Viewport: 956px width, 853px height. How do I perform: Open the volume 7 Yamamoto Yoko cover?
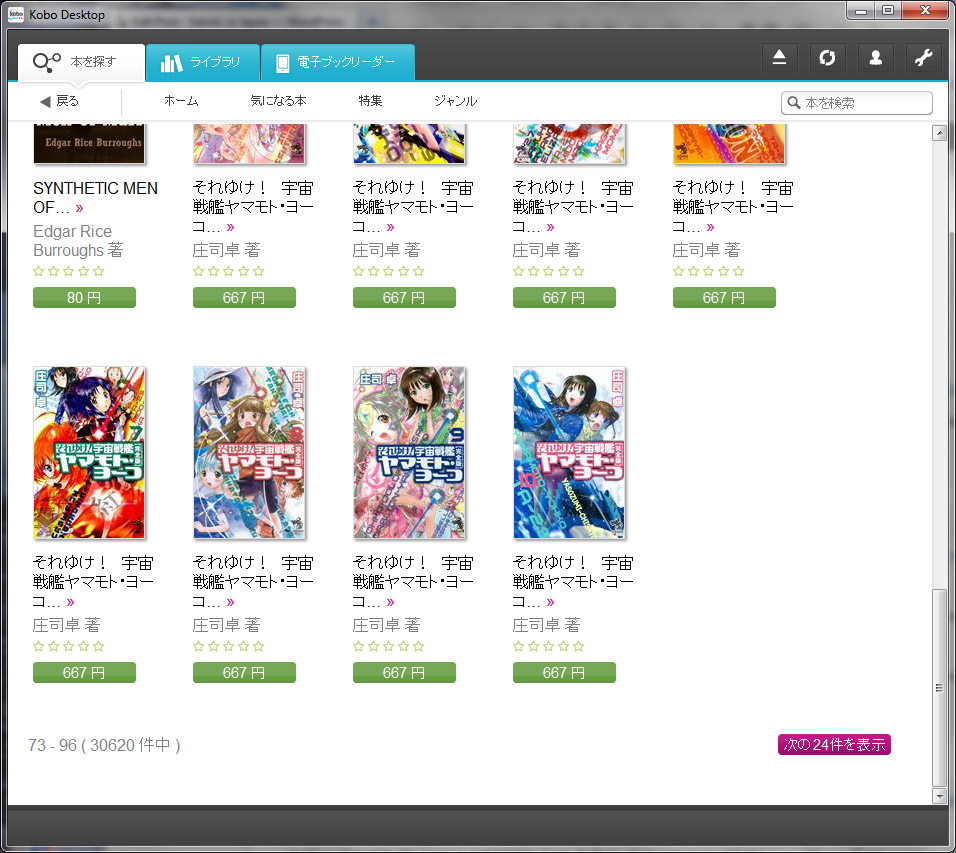click(x=89, y=452)
